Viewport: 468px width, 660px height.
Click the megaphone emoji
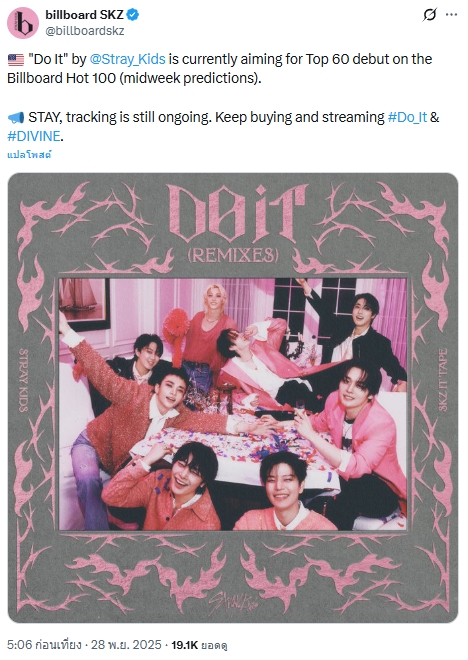pyautogui.click(x=16, y=117)
